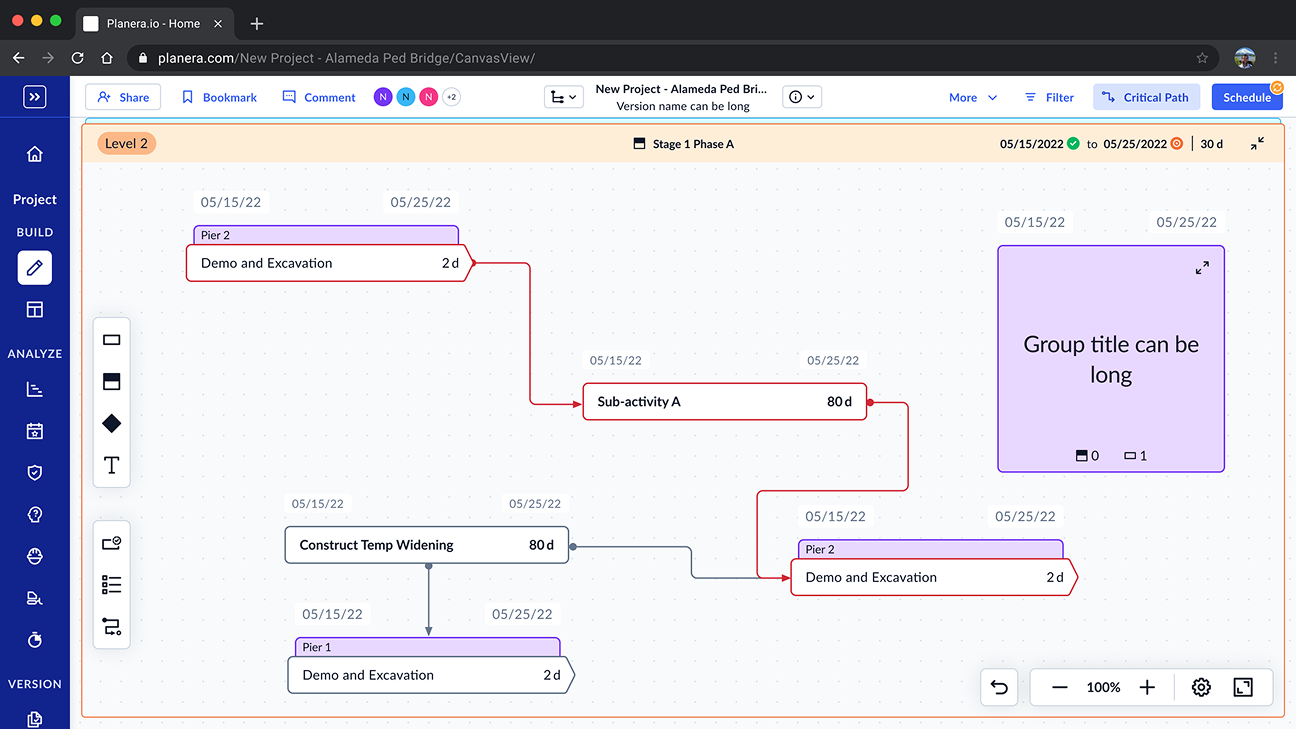Select the Sub-activity A node
This screenshot has width=1296, height=729.
725,402
